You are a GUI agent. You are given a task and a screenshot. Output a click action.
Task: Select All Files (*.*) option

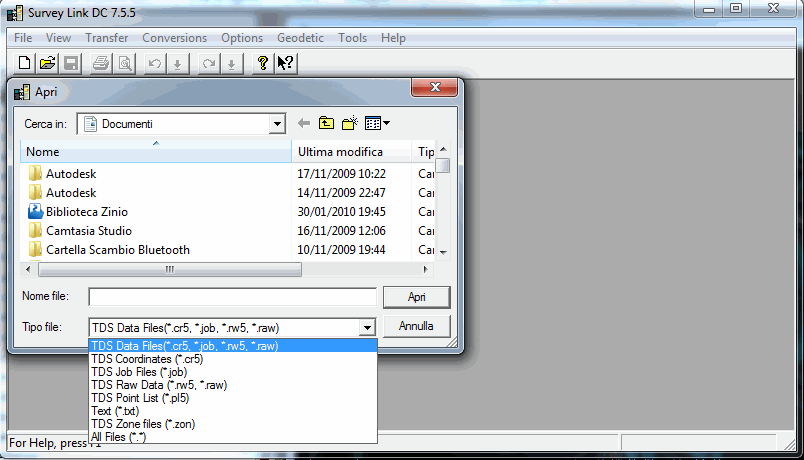click(x=233, y=437)
